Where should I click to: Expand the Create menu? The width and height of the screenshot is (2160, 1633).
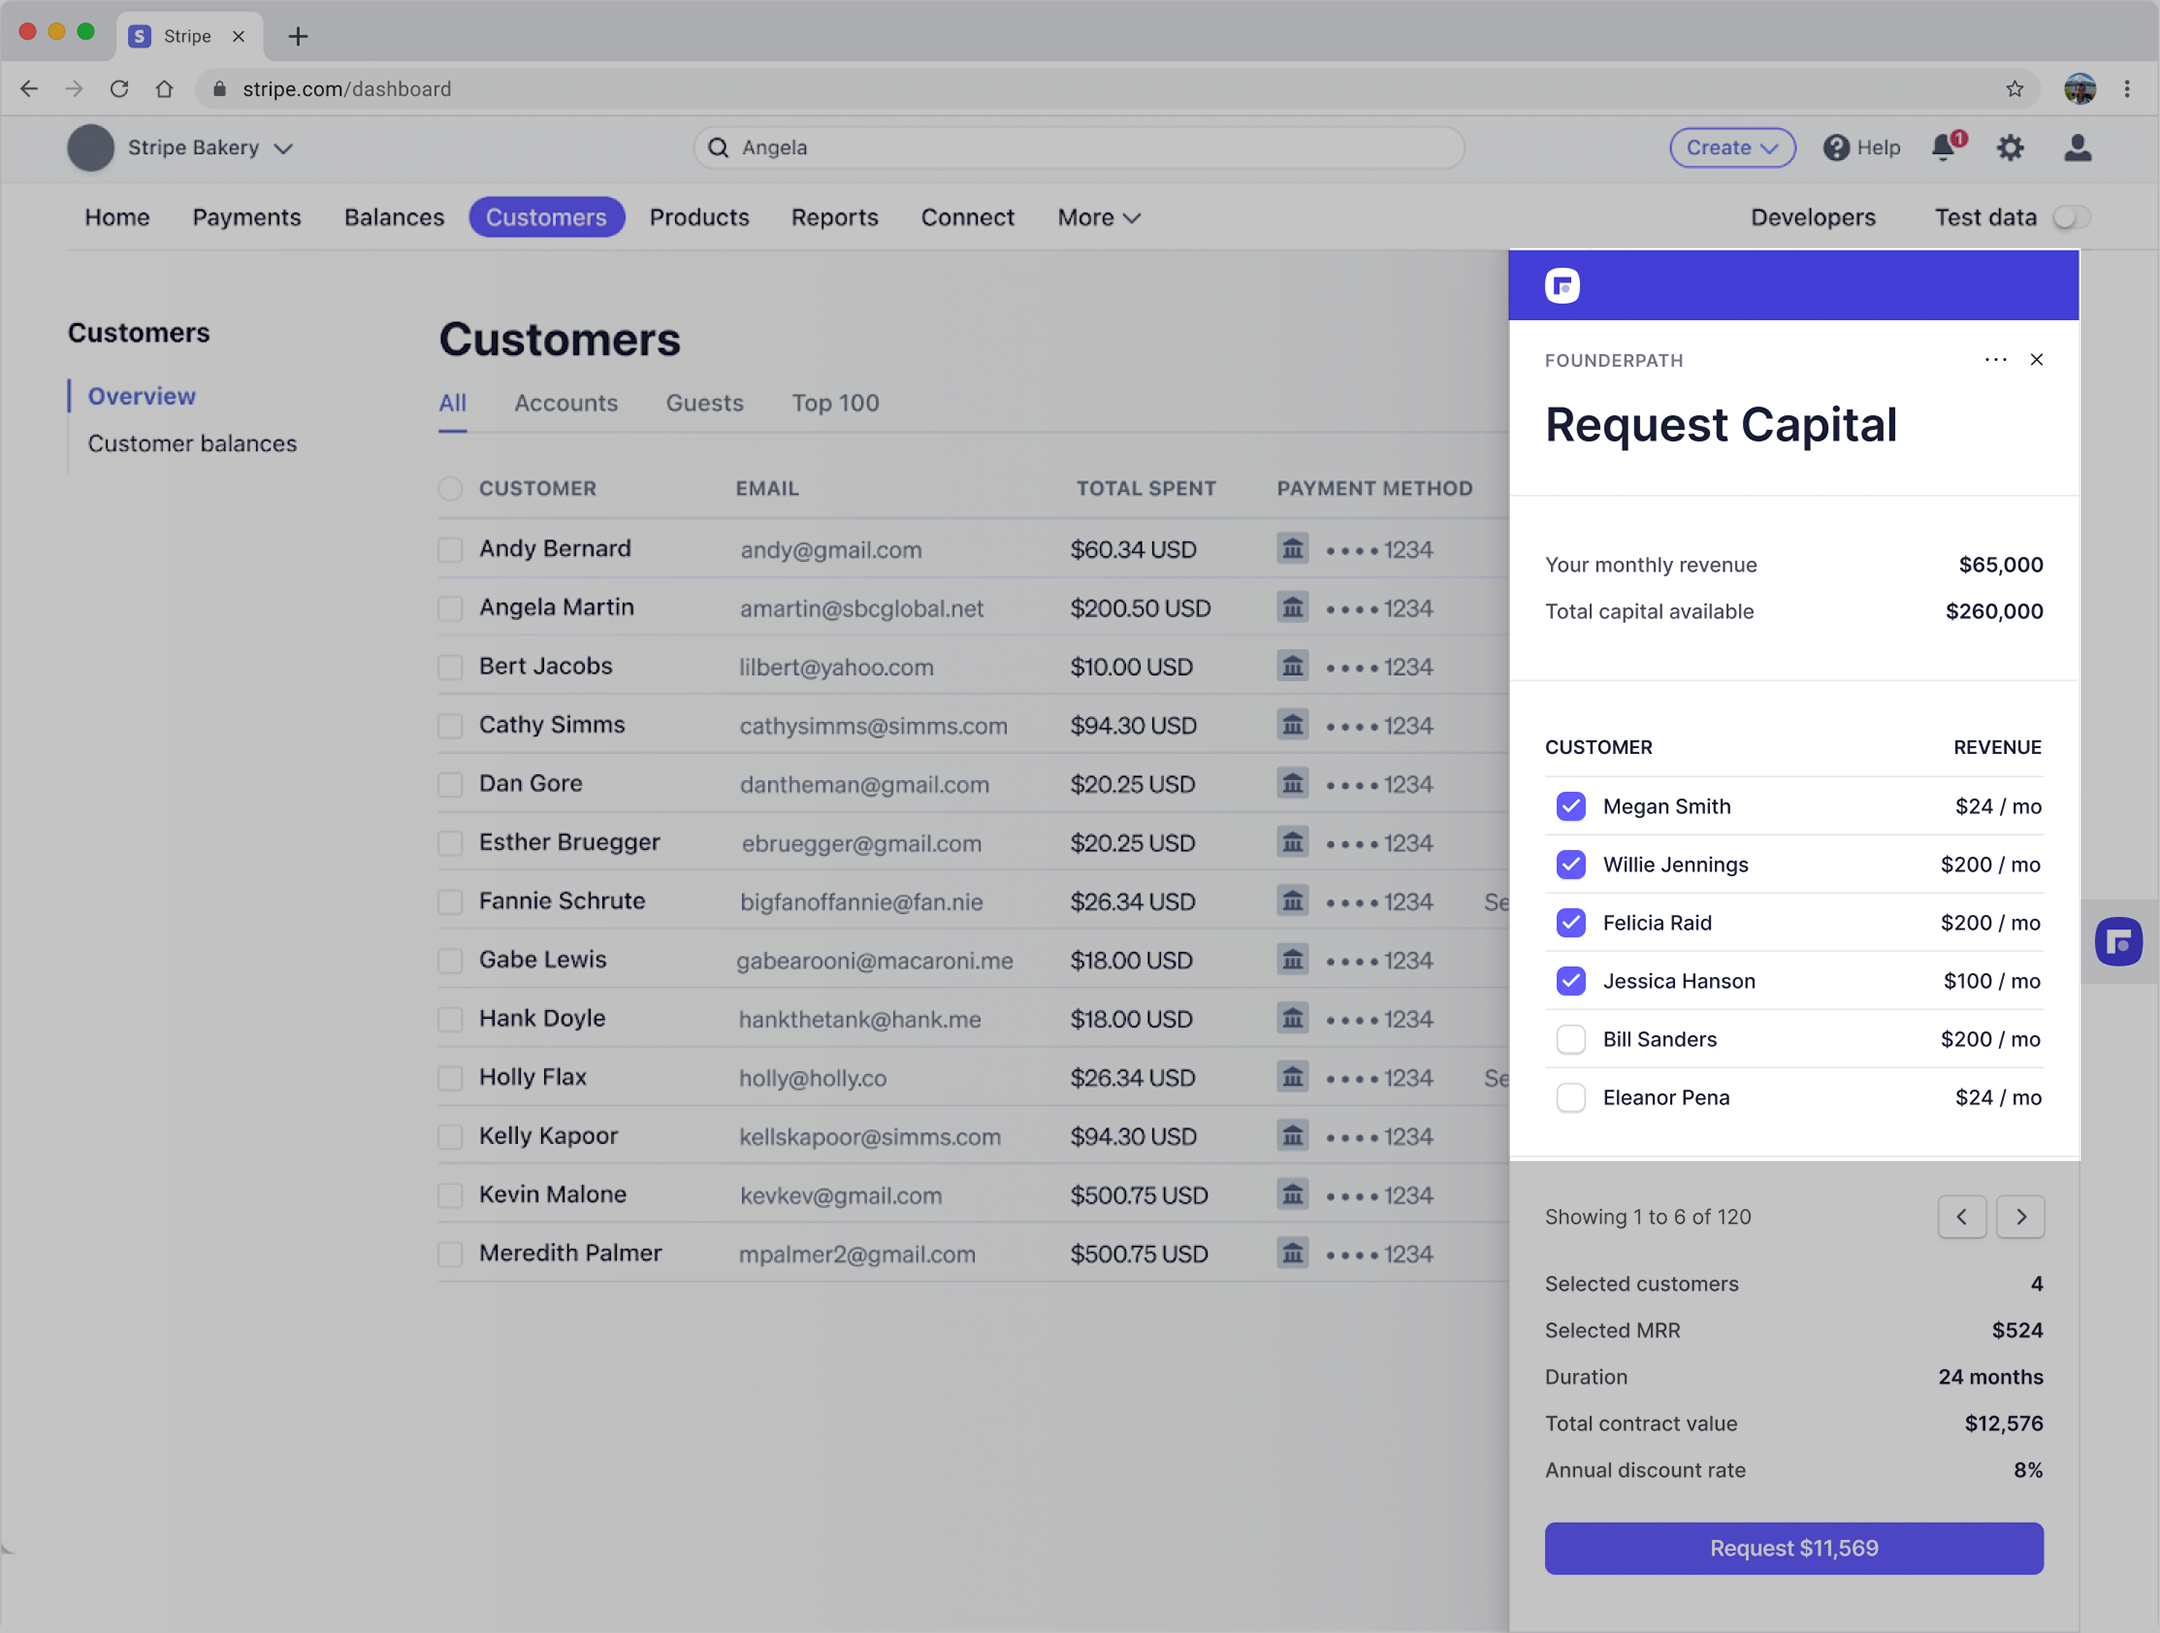(x=1731, y=147)
